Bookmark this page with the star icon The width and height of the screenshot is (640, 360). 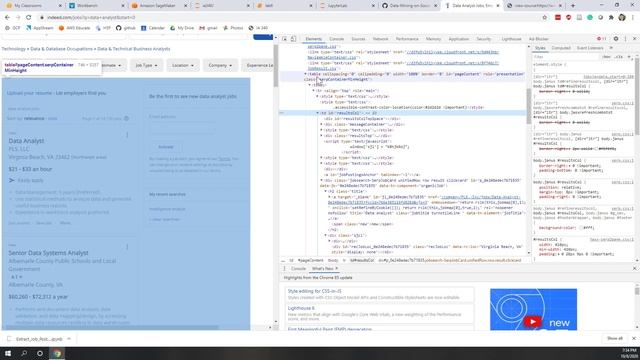(544, 18)
